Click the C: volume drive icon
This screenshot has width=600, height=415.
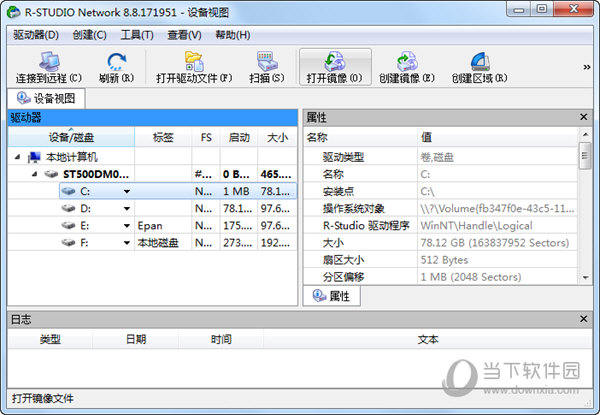[68, 191]
